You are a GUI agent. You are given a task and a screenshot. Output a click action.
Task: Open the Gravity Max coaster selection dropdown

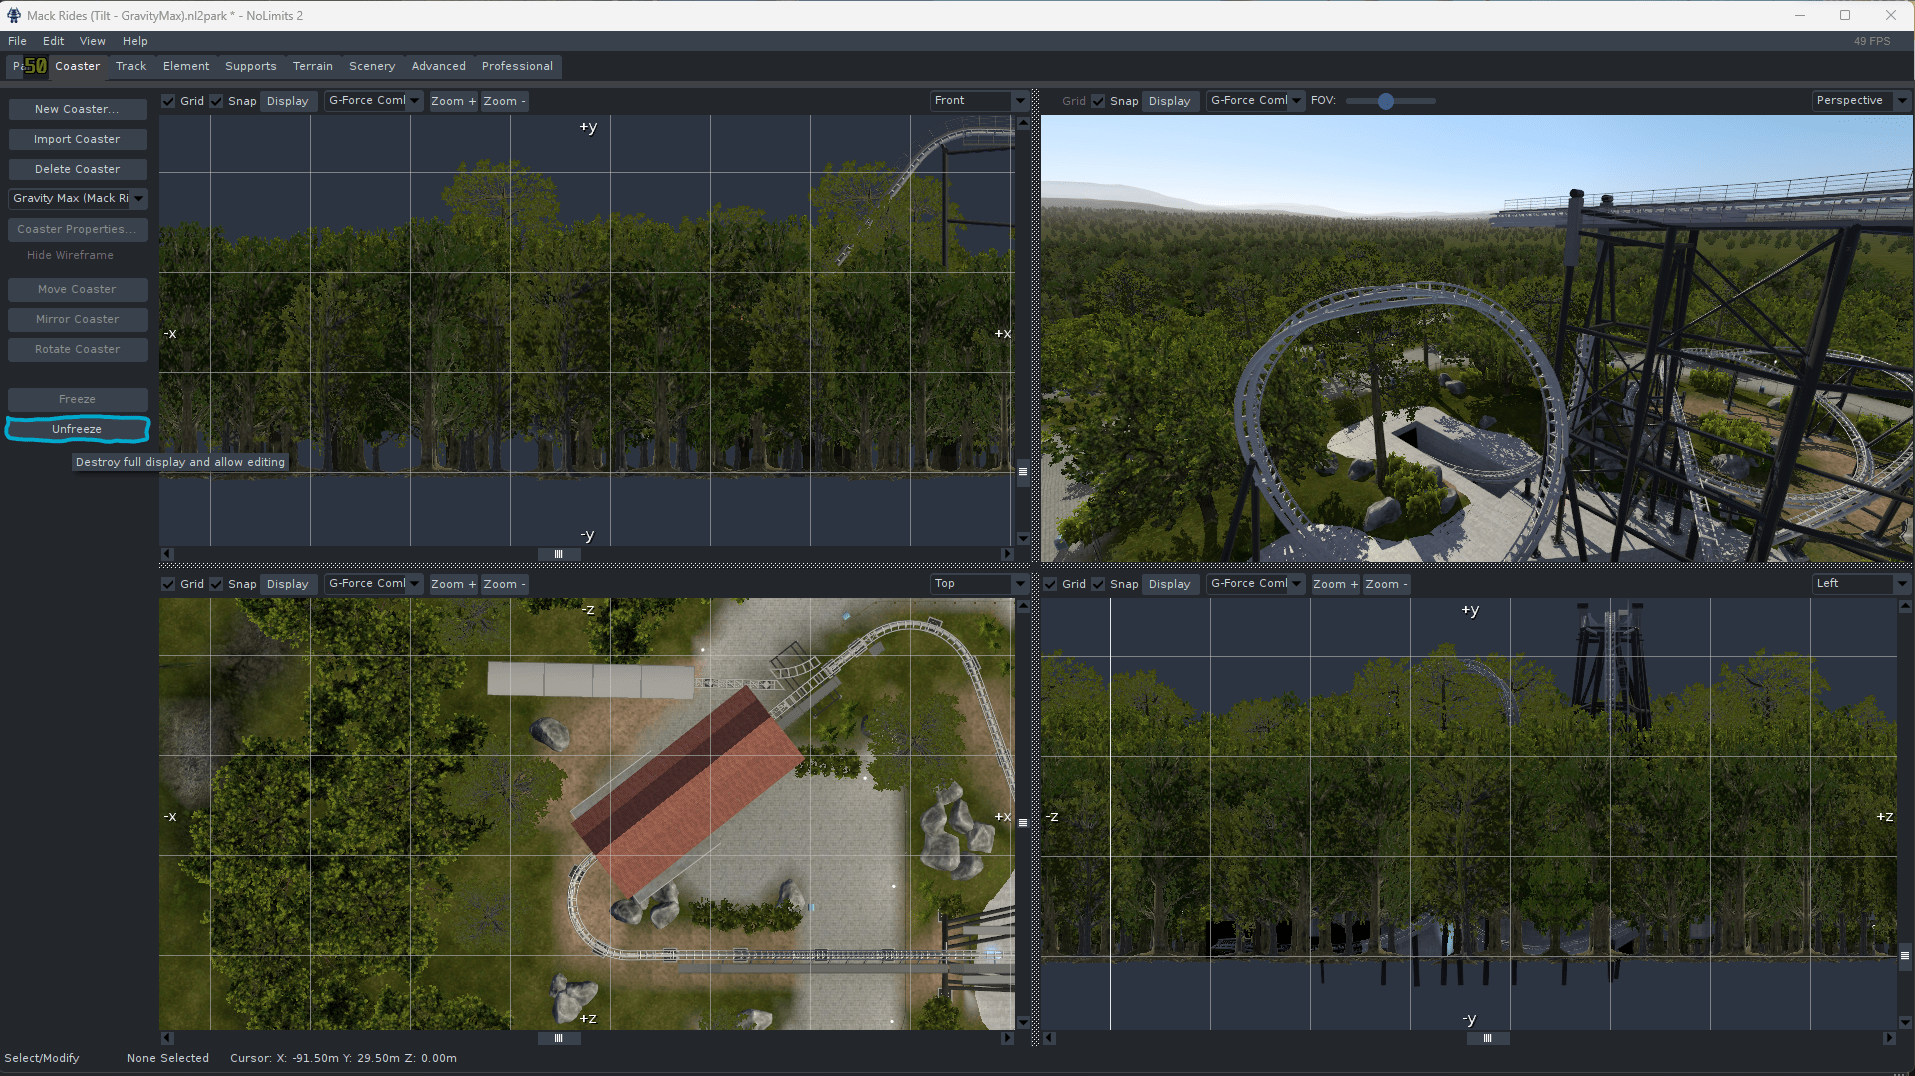point(78,199)
